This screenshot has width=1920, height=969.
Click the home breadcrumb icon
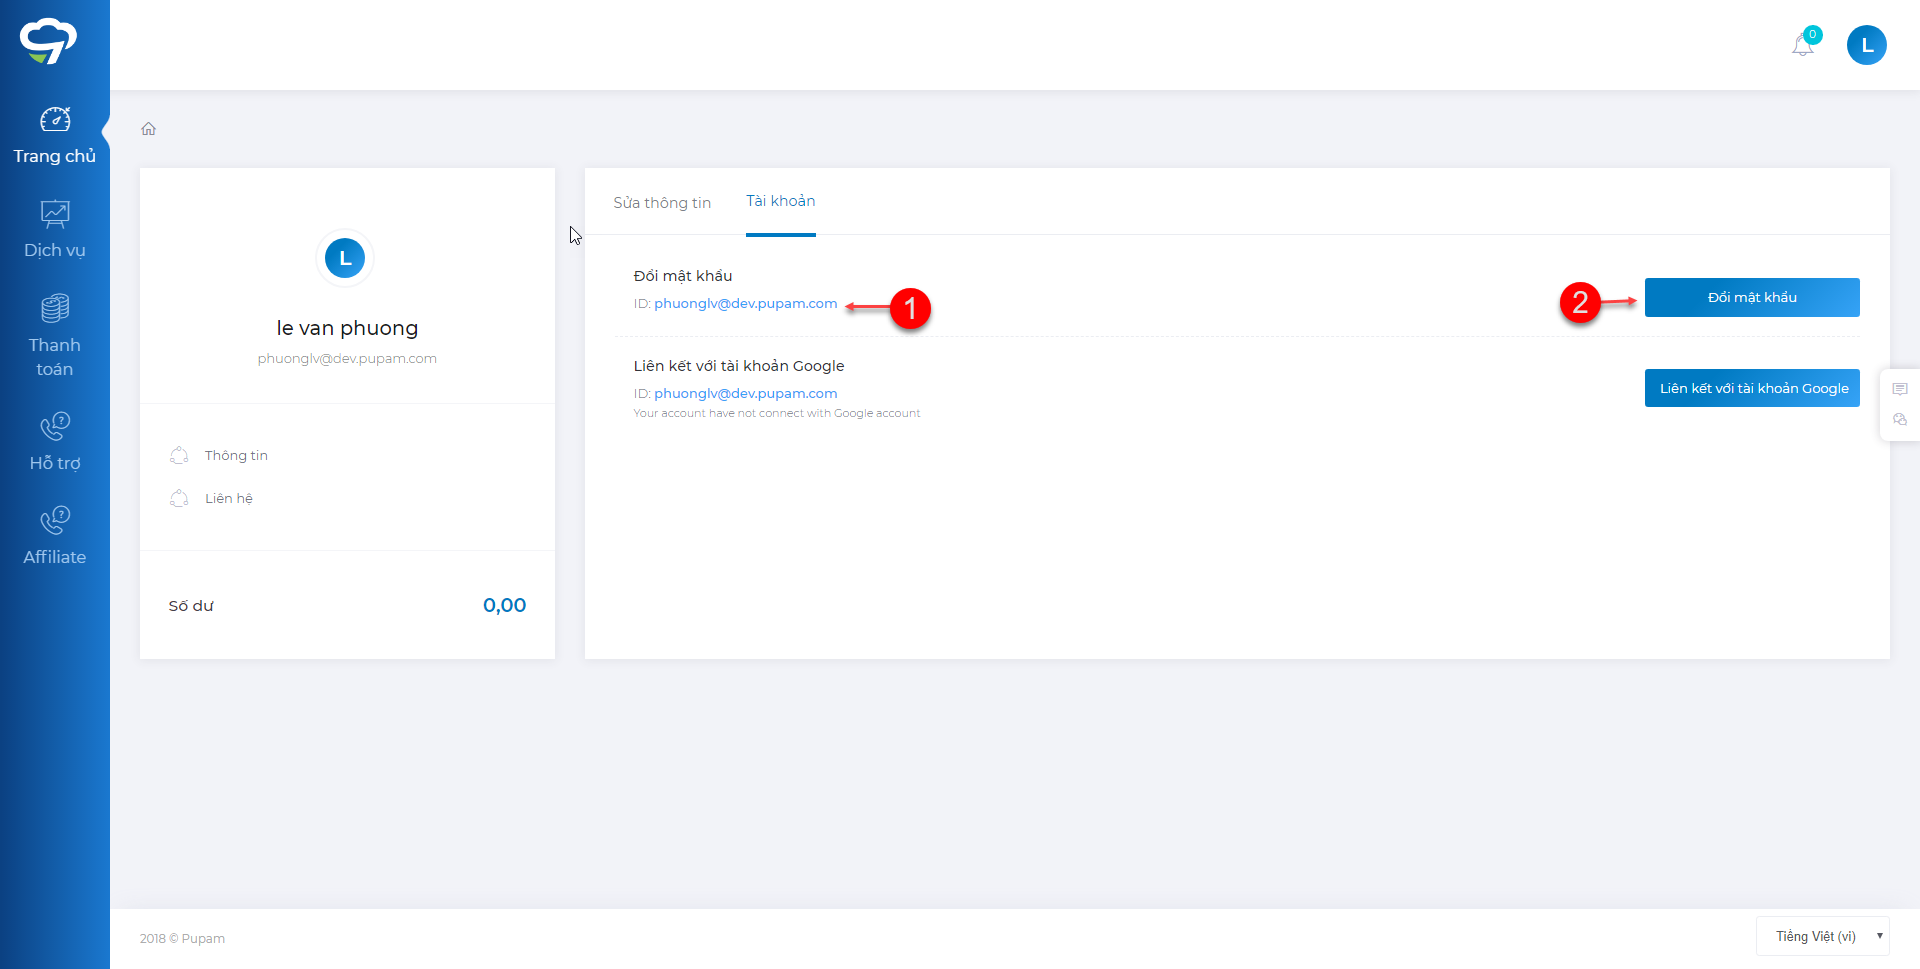(149, 129)
